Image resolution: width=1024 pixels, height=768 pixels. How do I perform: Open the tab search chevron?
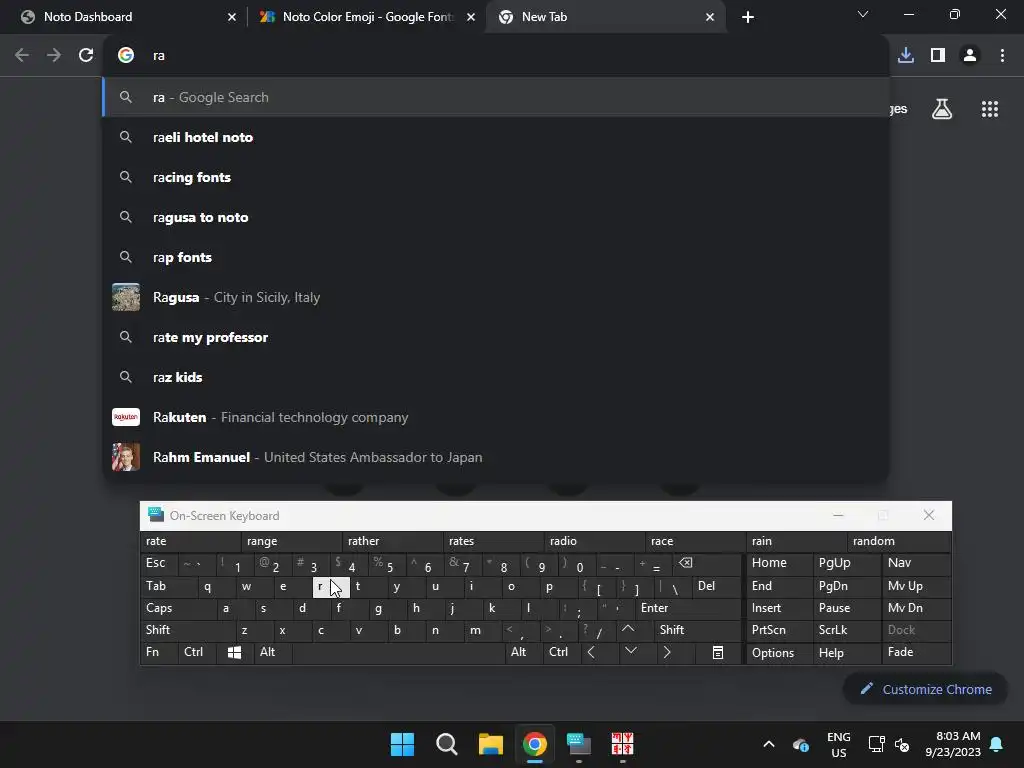coord(863,14)
